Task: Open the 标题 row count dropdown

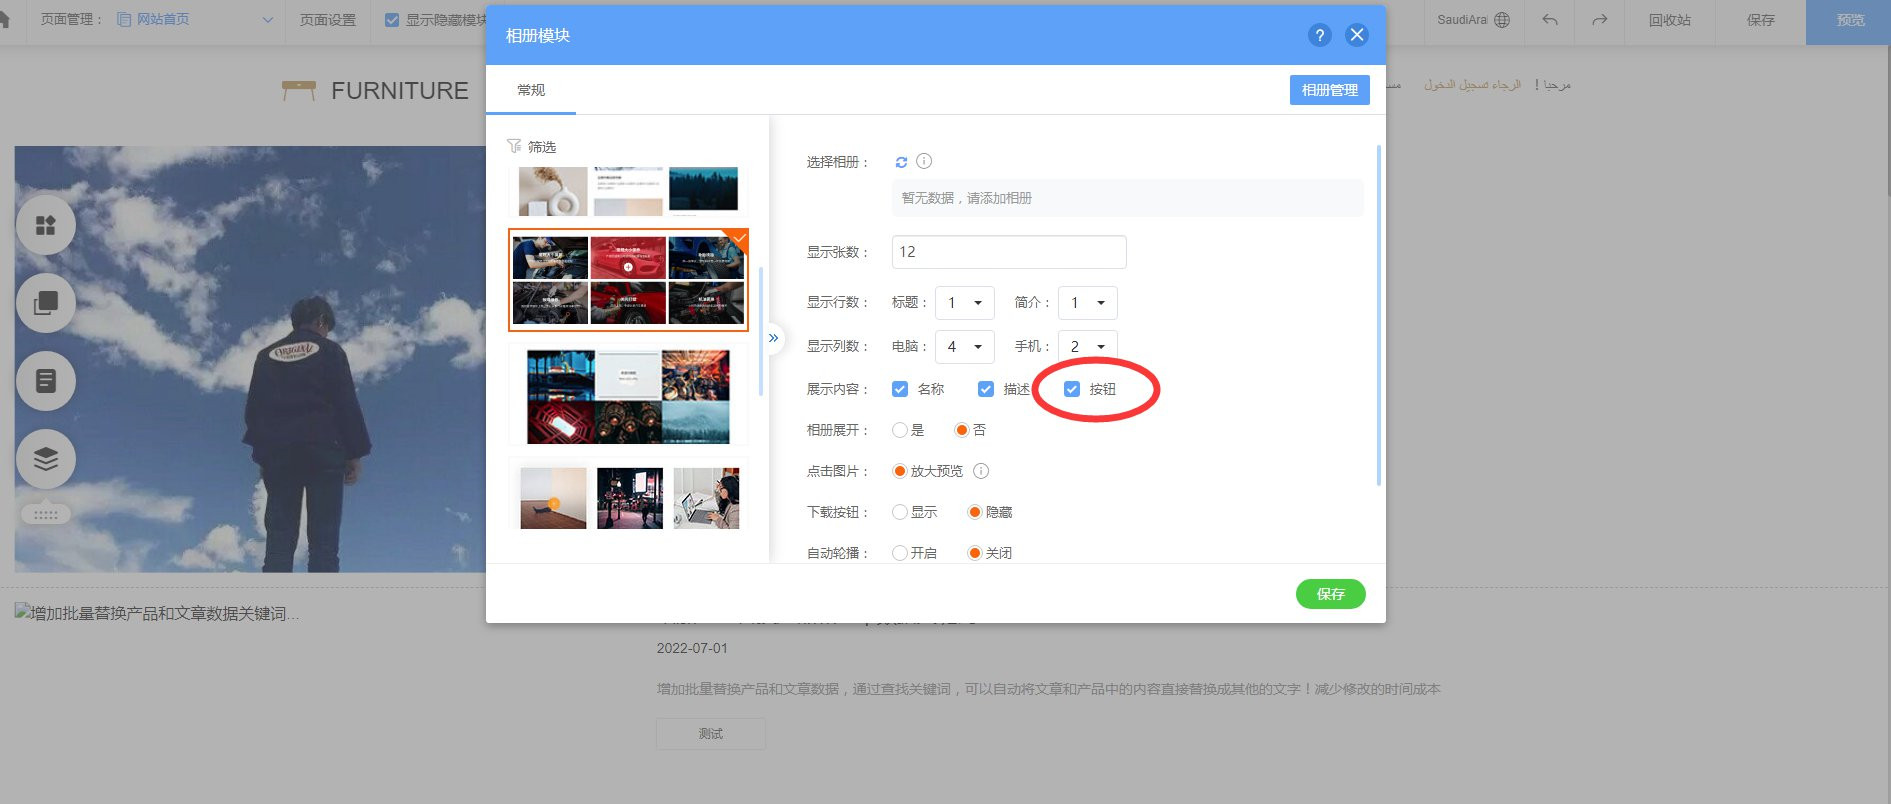Action: pyautogui.click(x=964, y=303)
